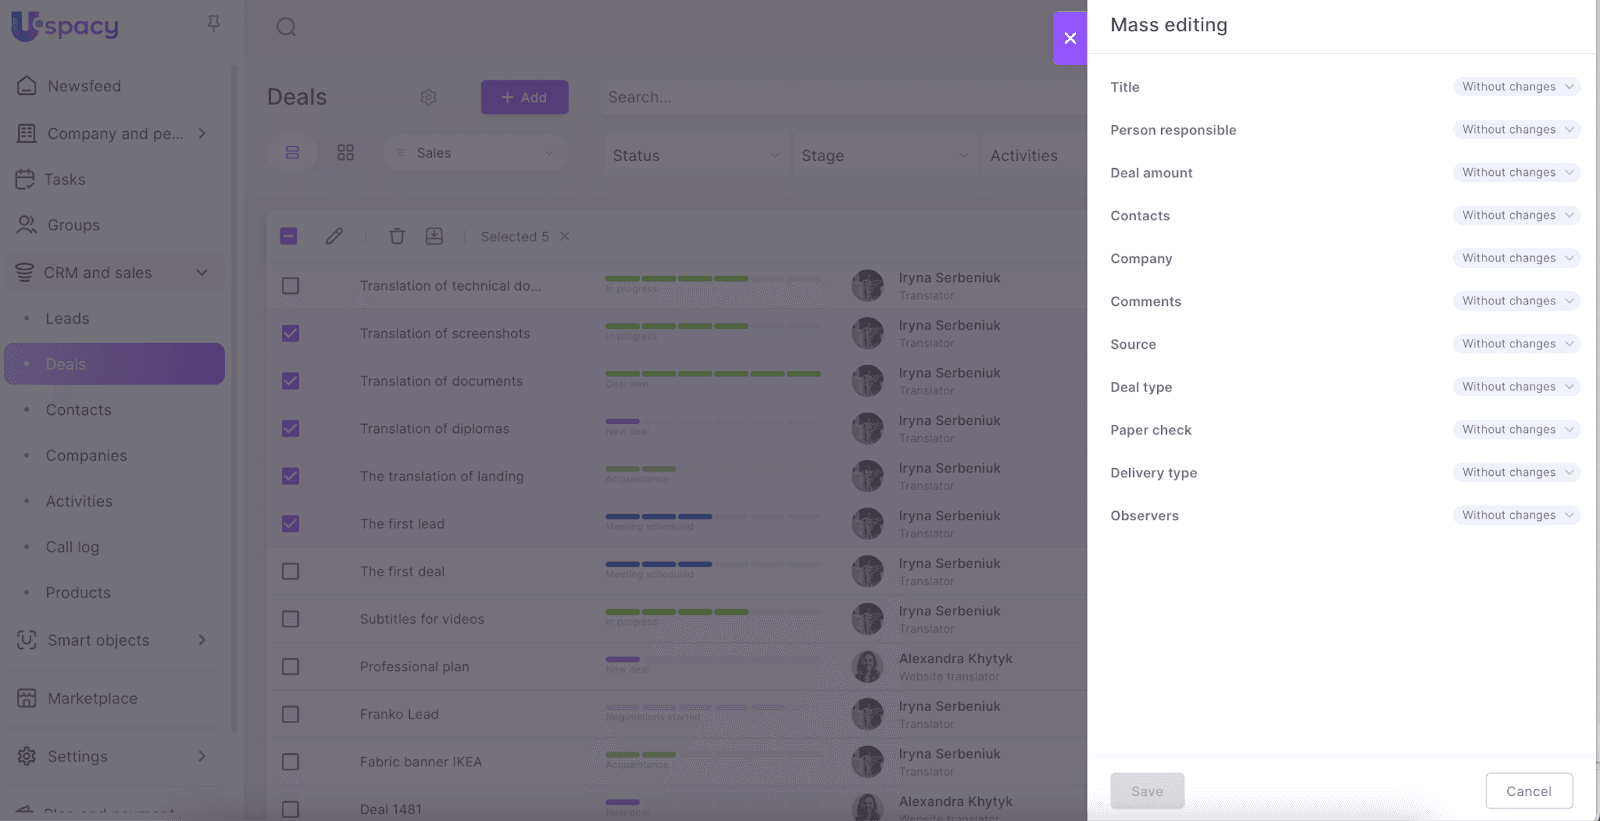Go to Marketplace in sidebar
The height and width of the screenshot is (821, 1600).
[x=92, y=698]
